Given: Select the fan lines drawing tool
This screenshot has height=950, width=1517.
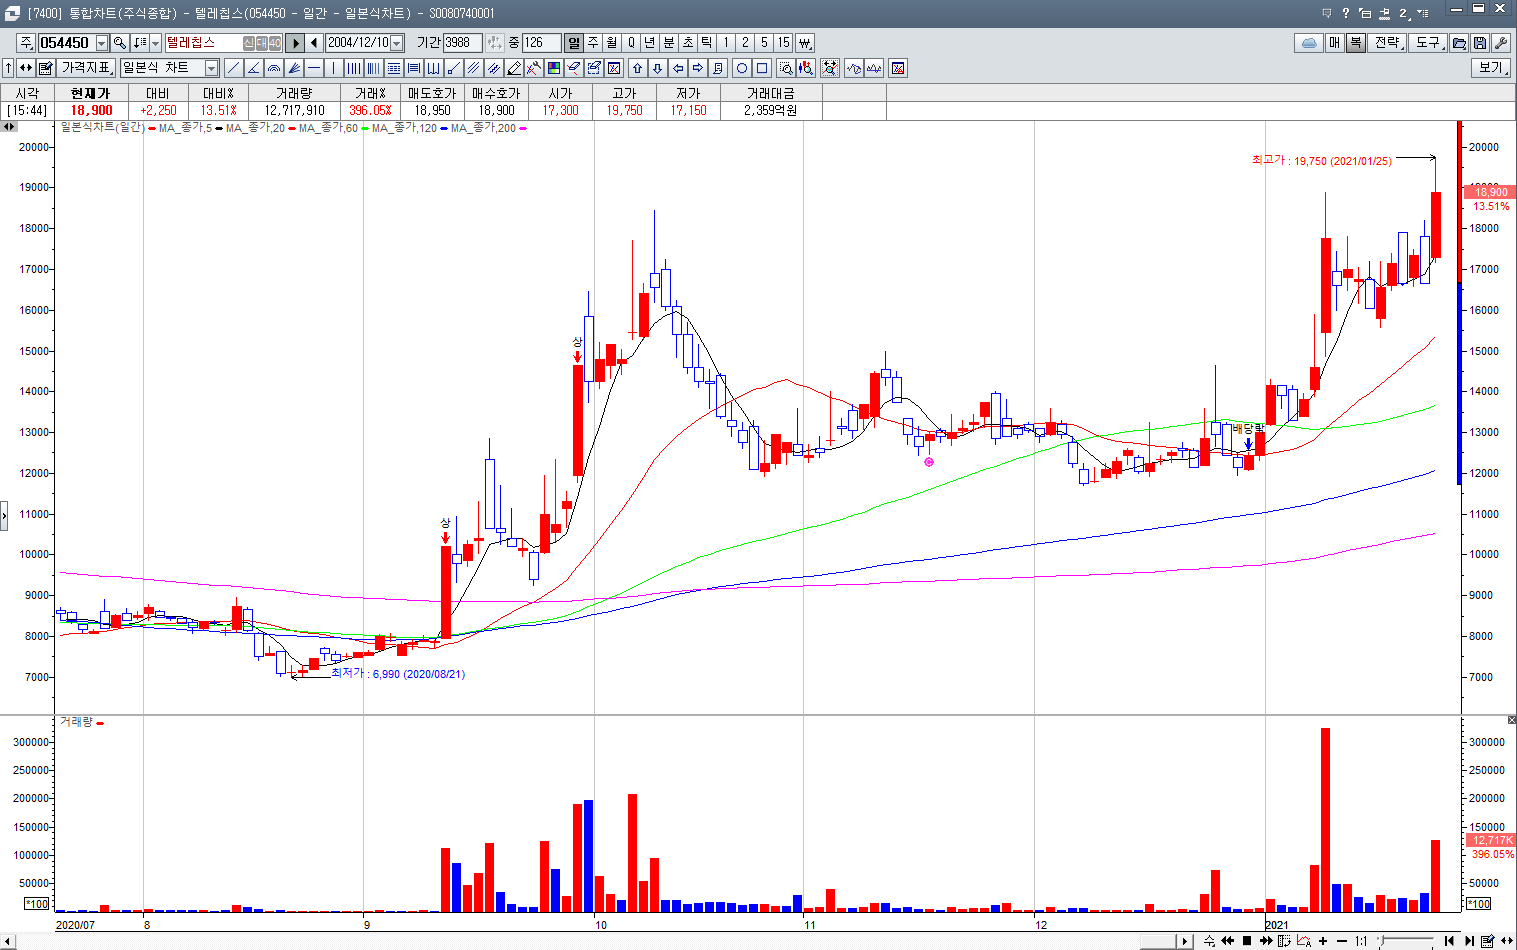Looking at the screenshot, I should 294,68.
